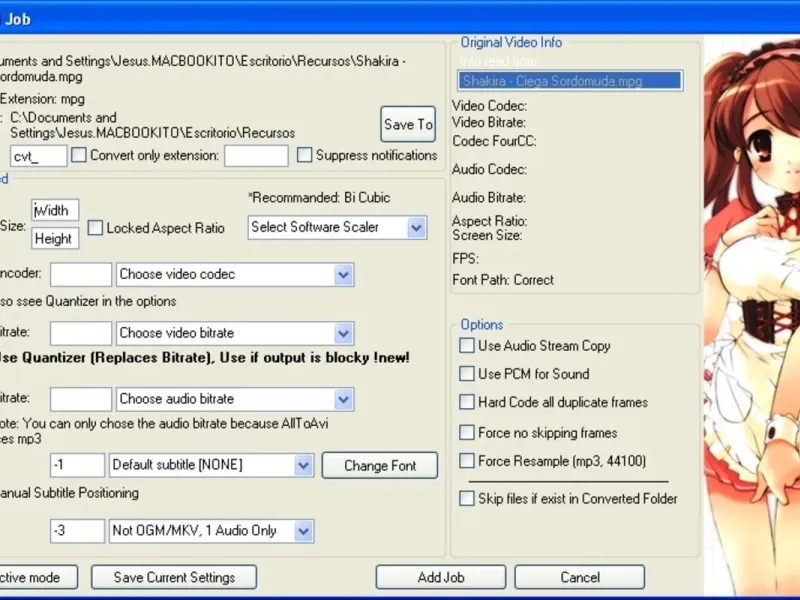Click the audio bitrate value field
This screenshot has height=600, width=800.
click(x=81, y=399)
